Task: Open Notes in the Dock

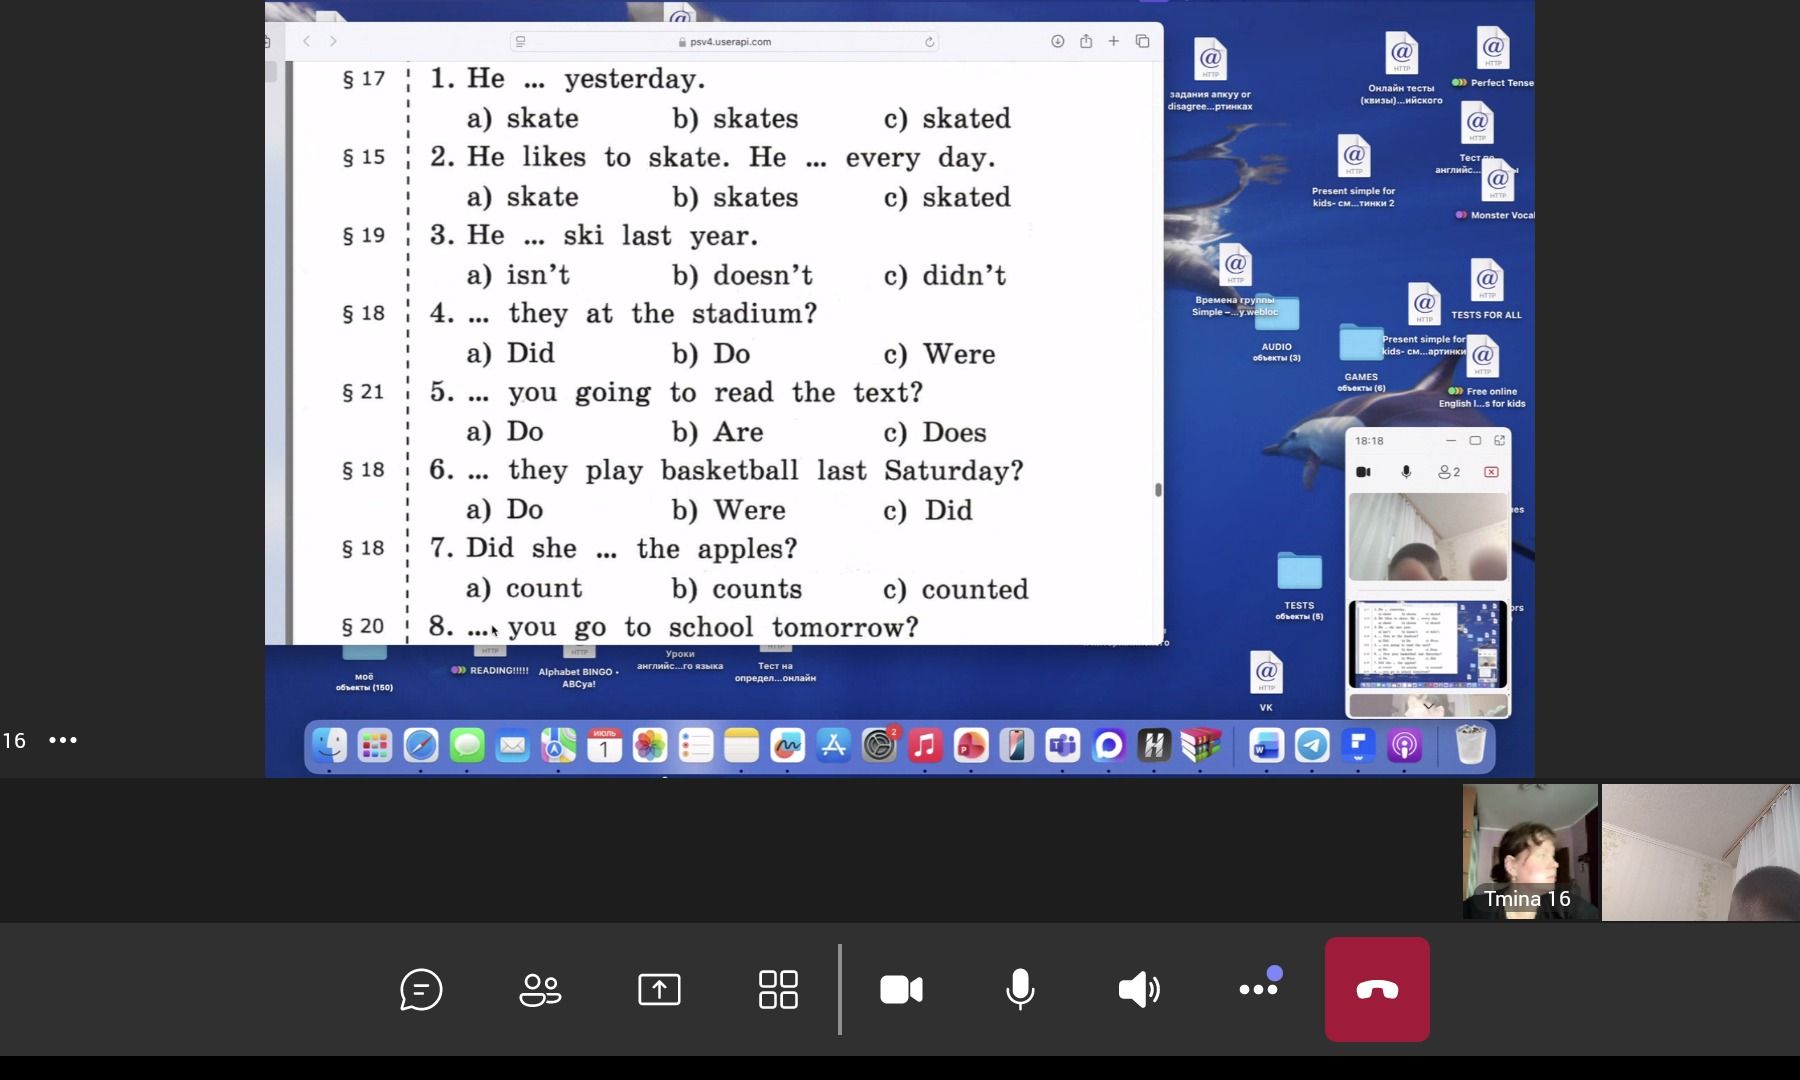Action: [x=742, y=745]
